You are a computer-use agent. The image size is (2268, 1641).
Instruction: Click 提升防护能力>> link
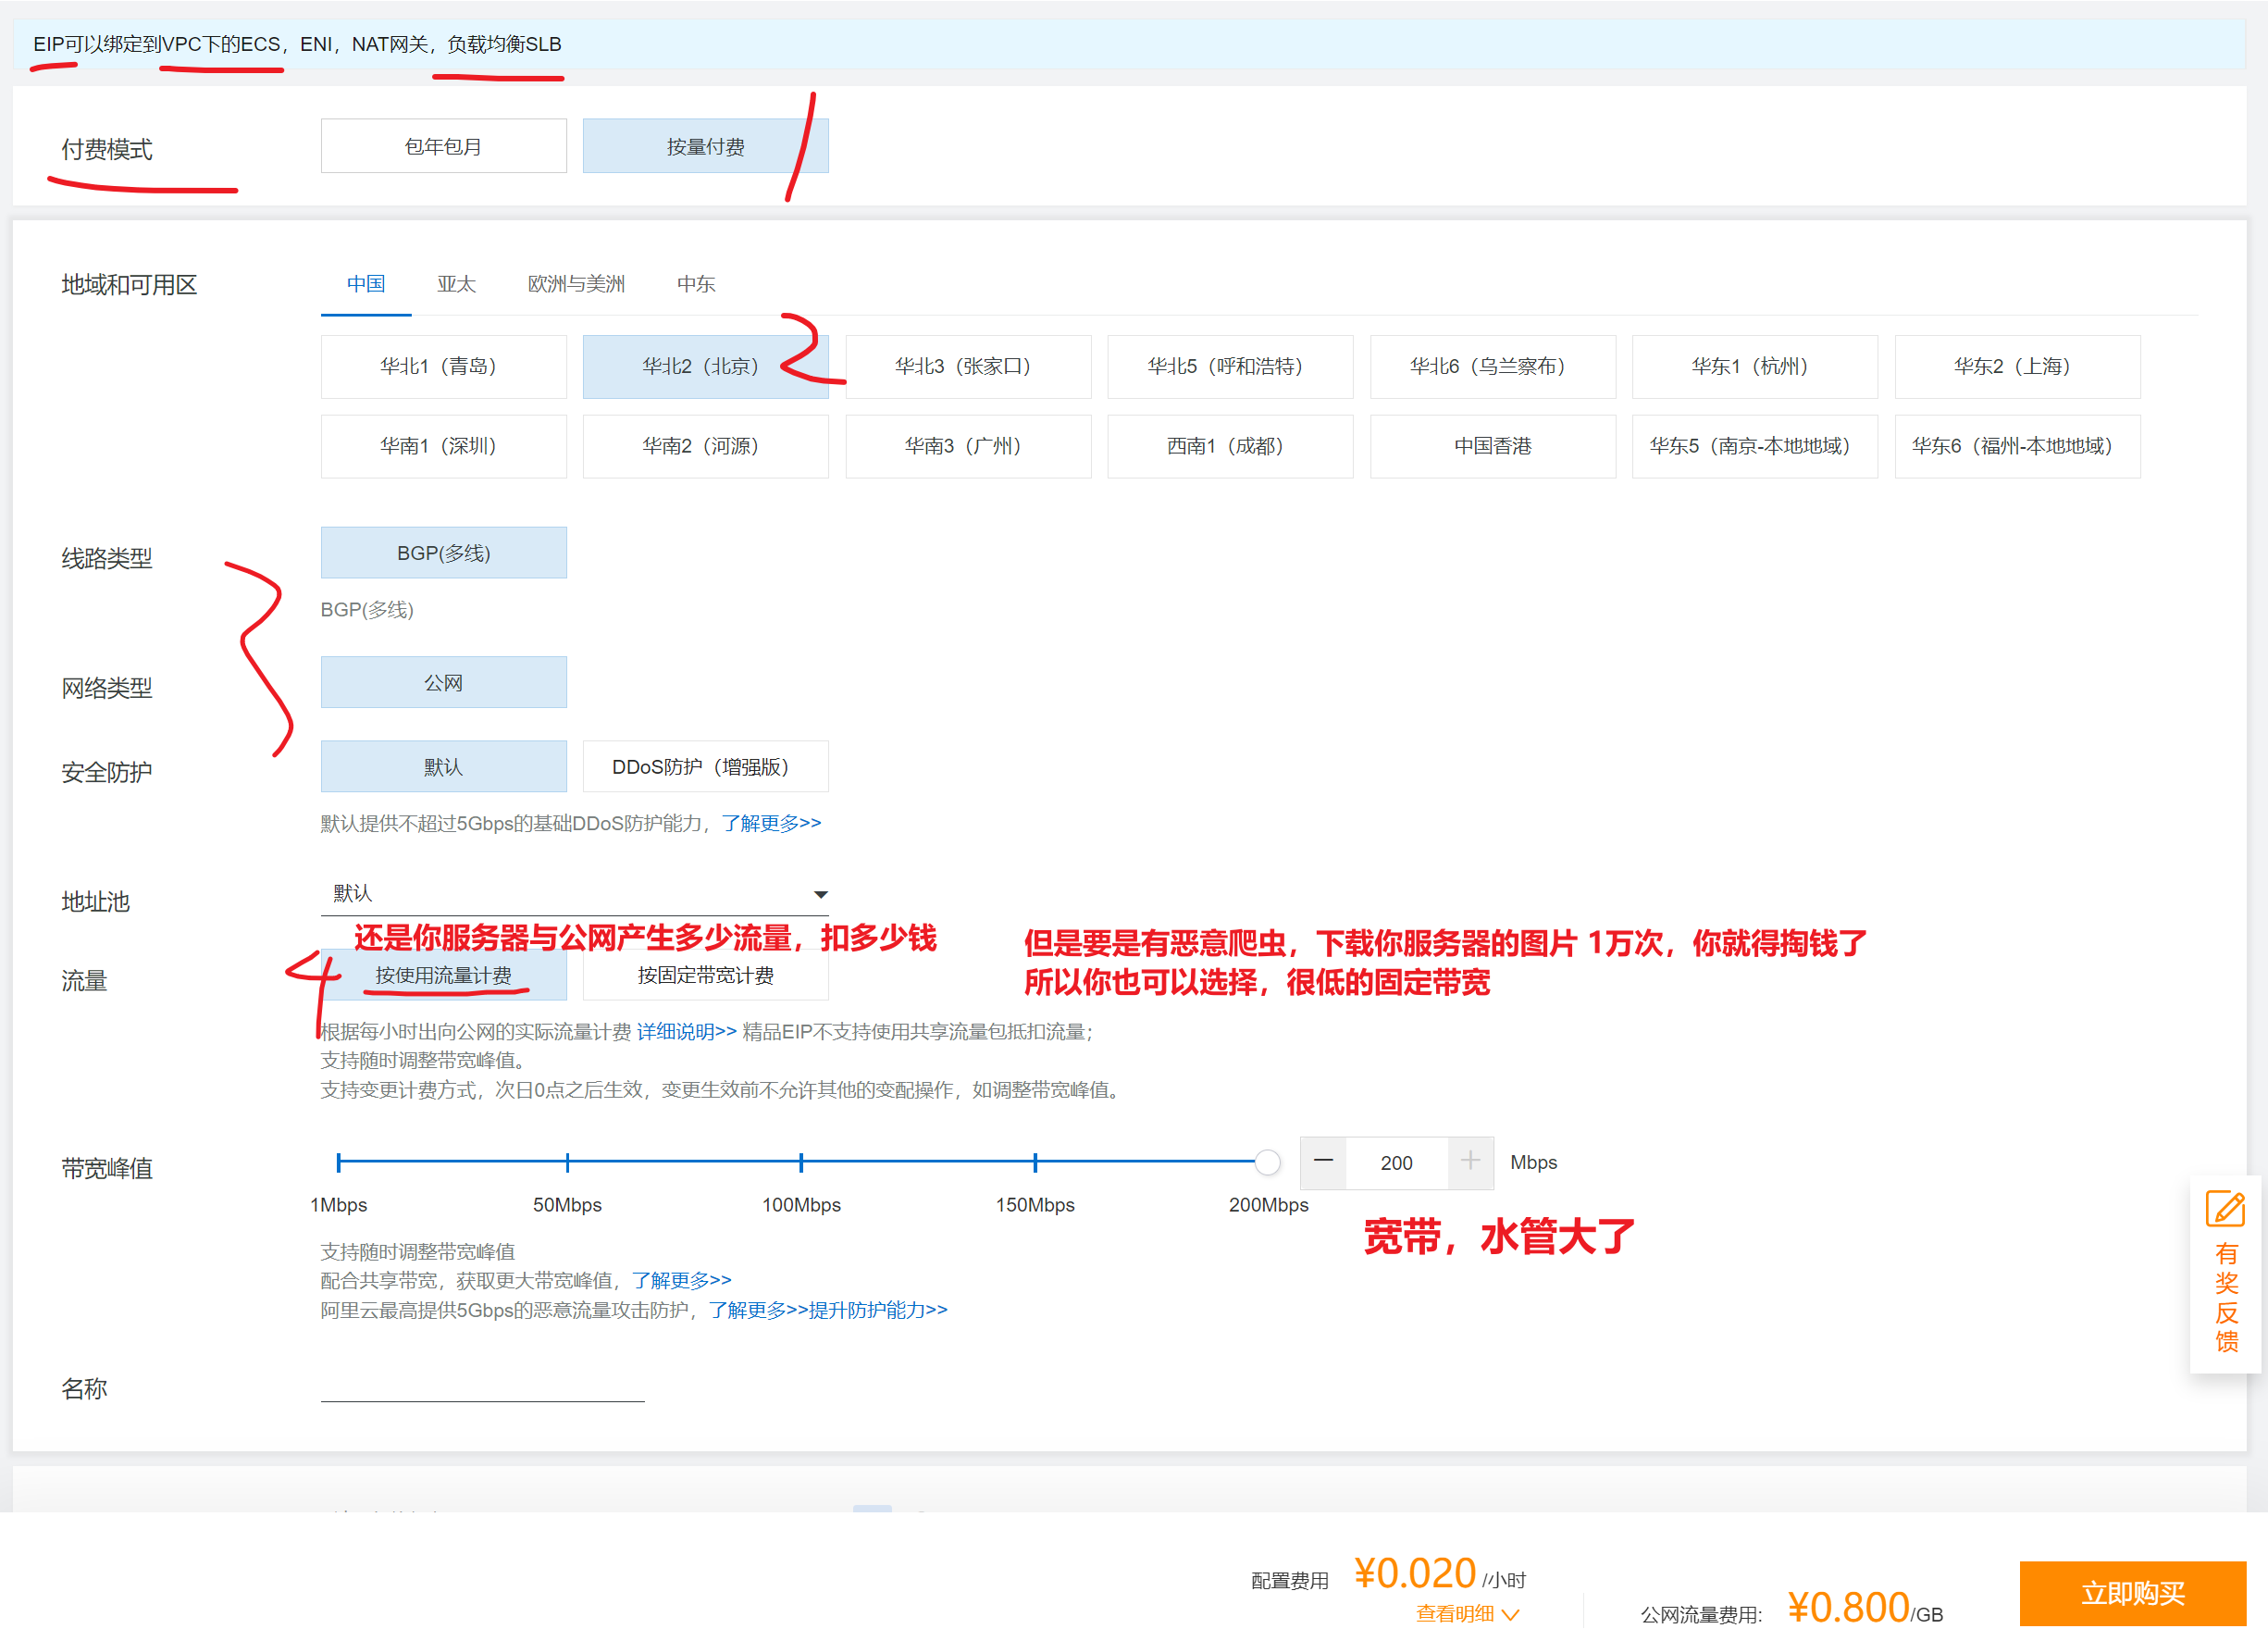(877, 1310)
